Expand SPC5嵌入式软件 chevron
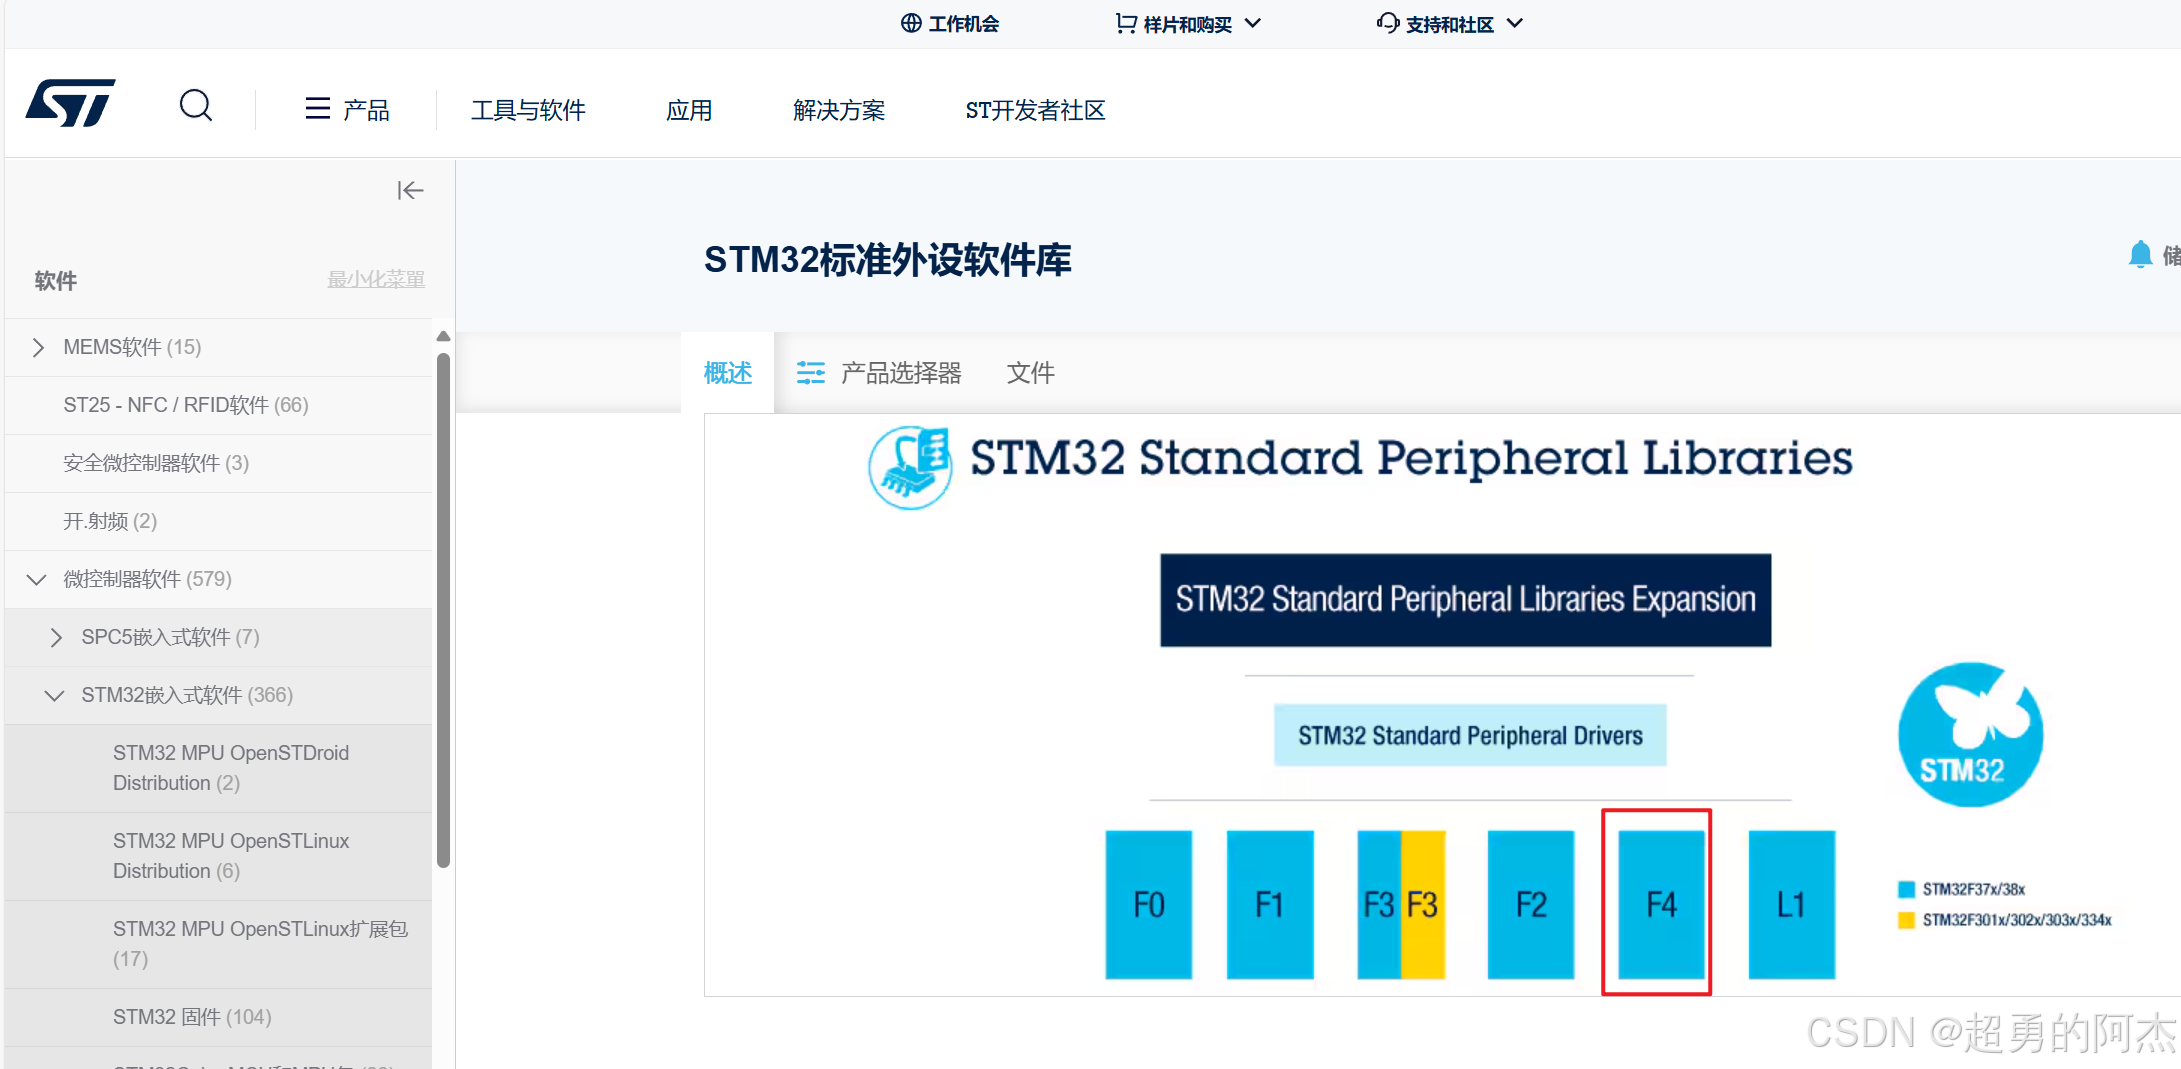The width and height of the screenshot is (2181, 1069). (56, 637)
